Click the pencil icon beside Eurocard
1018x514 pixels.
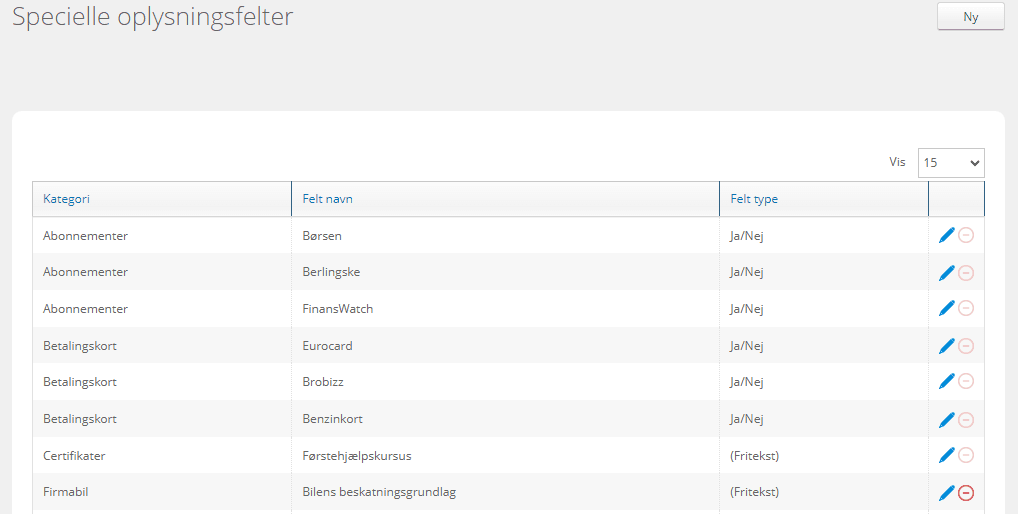coord(946,346)
